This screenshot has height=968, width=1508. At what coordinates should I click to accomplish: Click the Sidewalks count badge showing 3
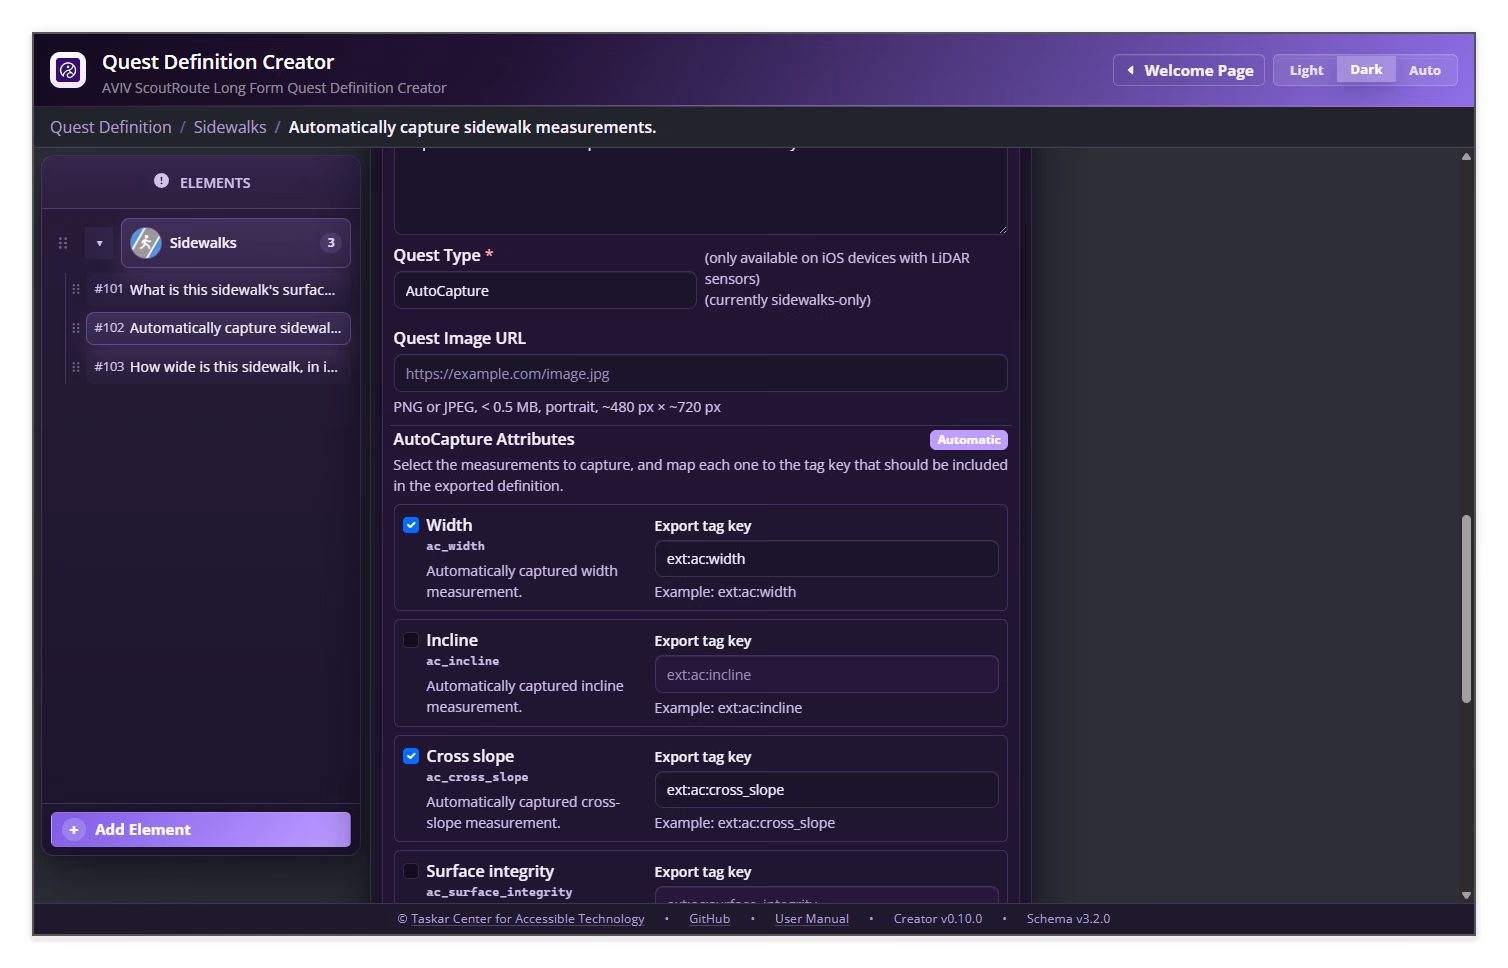coord(331,243)
